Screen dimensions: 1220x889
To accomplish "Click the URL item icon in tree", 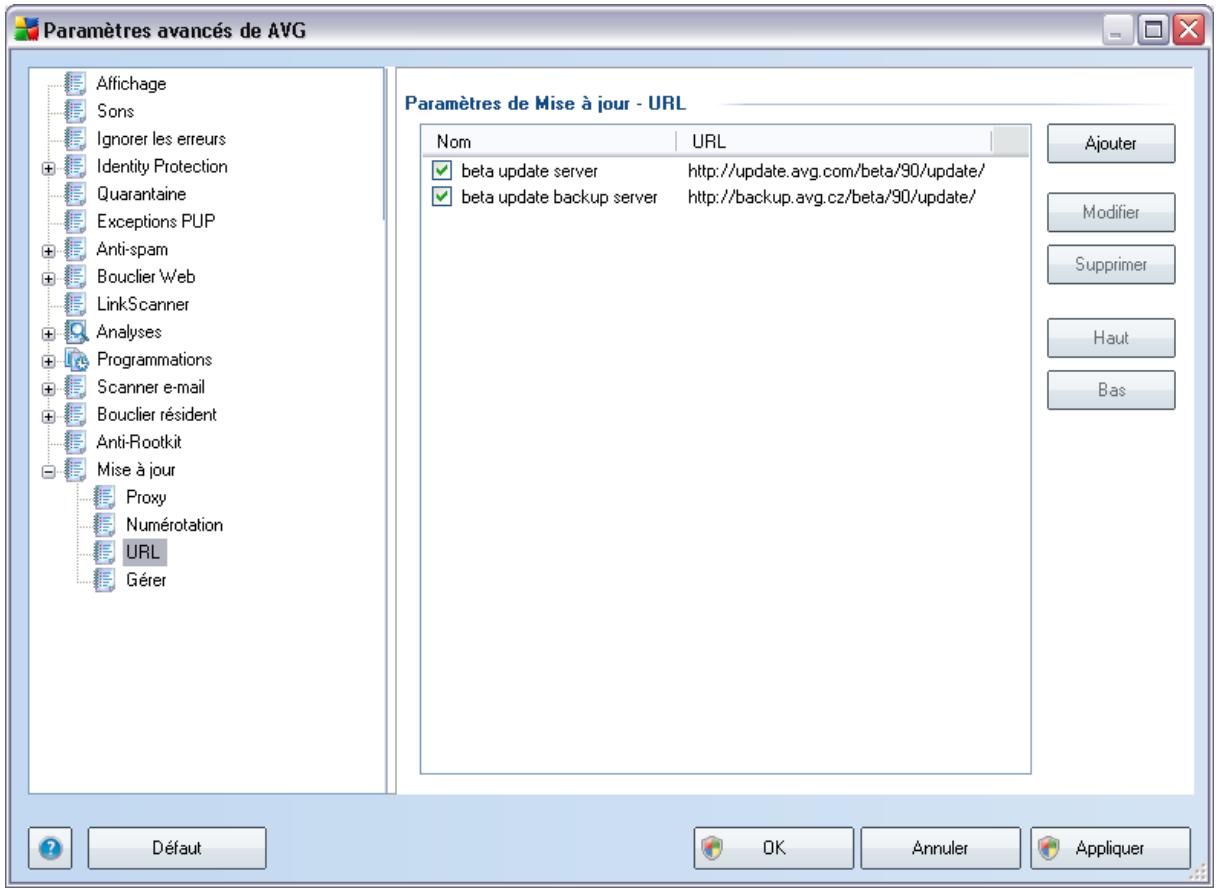I will (106, 551).
